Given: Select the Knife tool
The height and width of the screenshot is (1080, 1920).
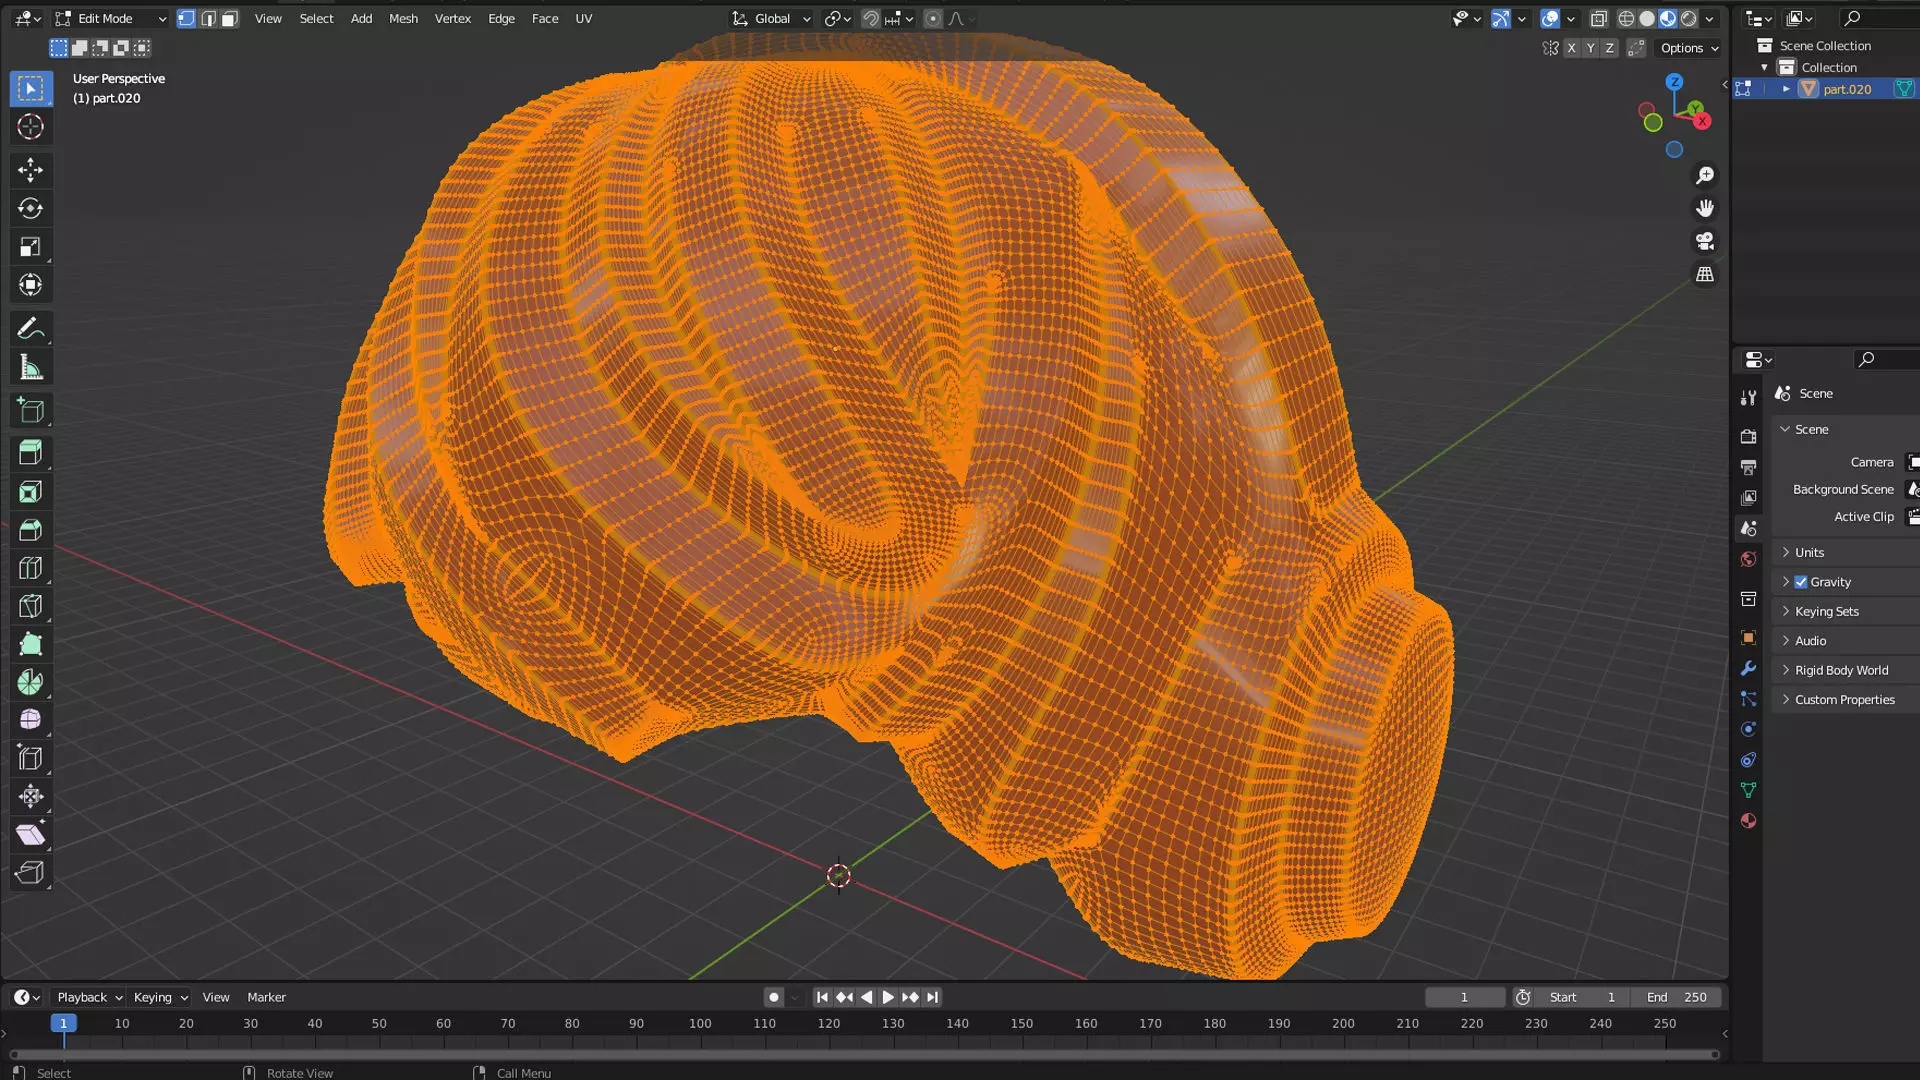Looking at the screenshot, I should pos(30,606).
